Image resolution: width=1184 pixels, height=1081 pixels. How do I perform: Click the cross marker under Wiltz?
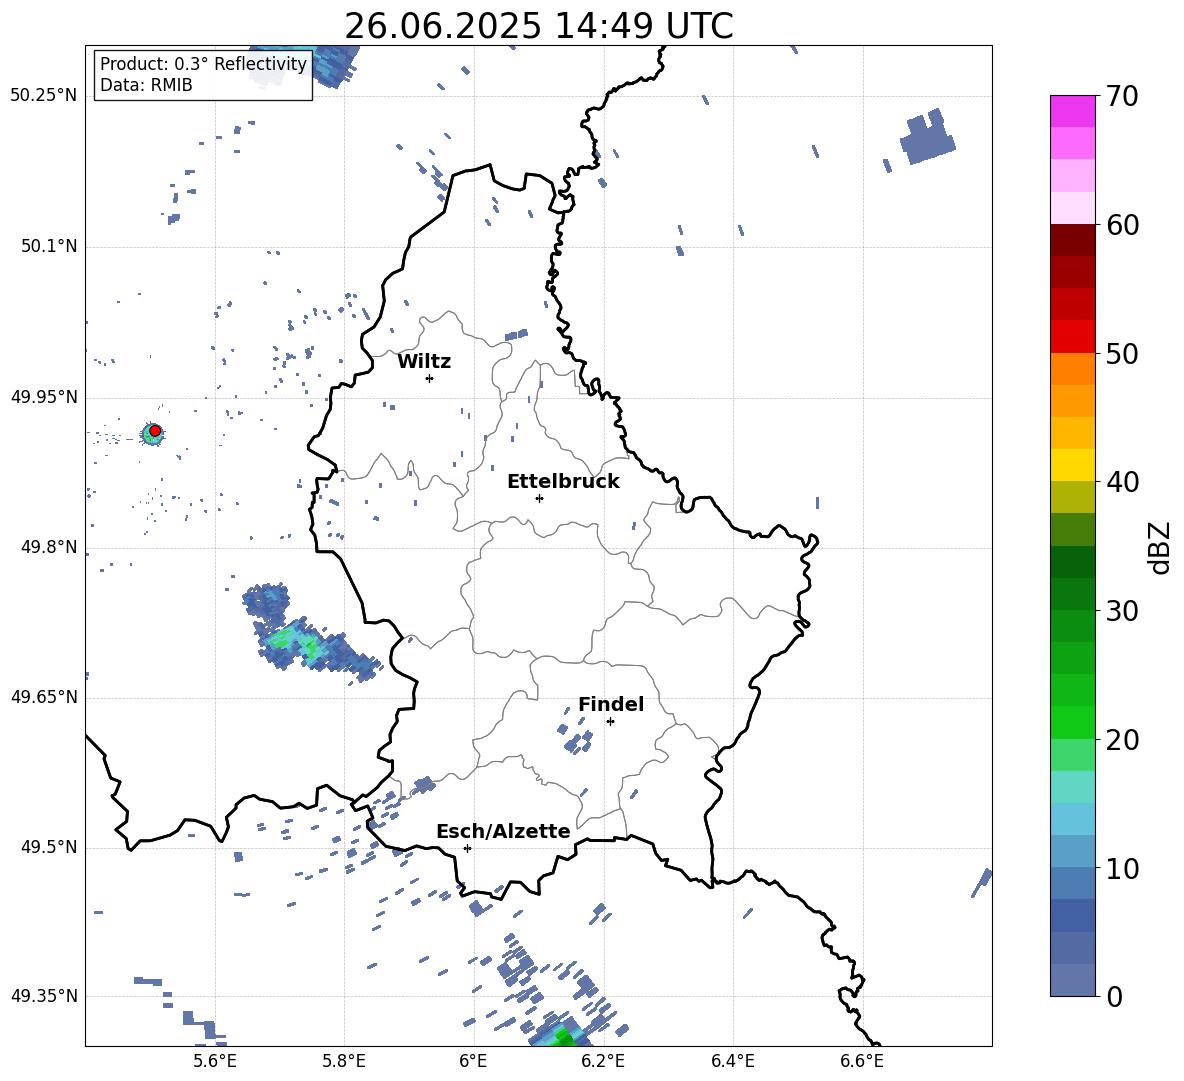(429, 378)
